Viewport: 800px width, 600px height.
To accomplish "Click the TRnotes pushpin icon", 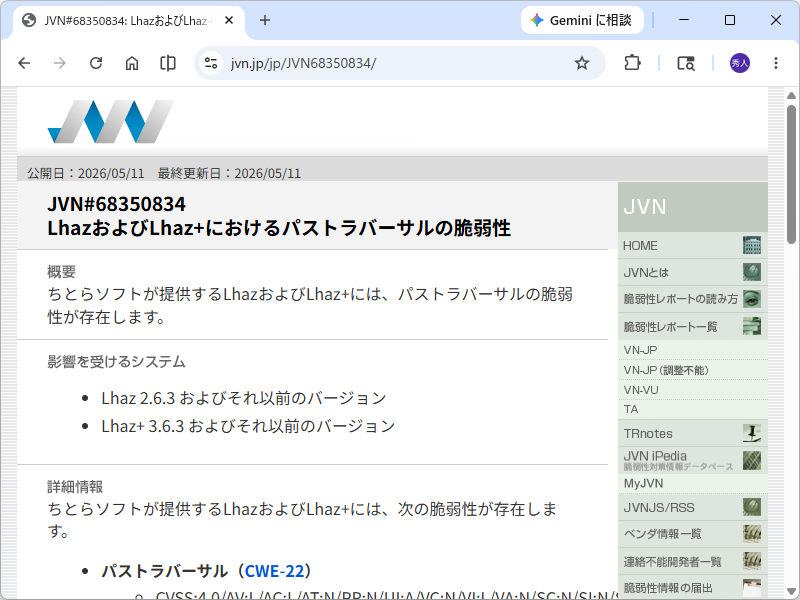I will point(752,433).
